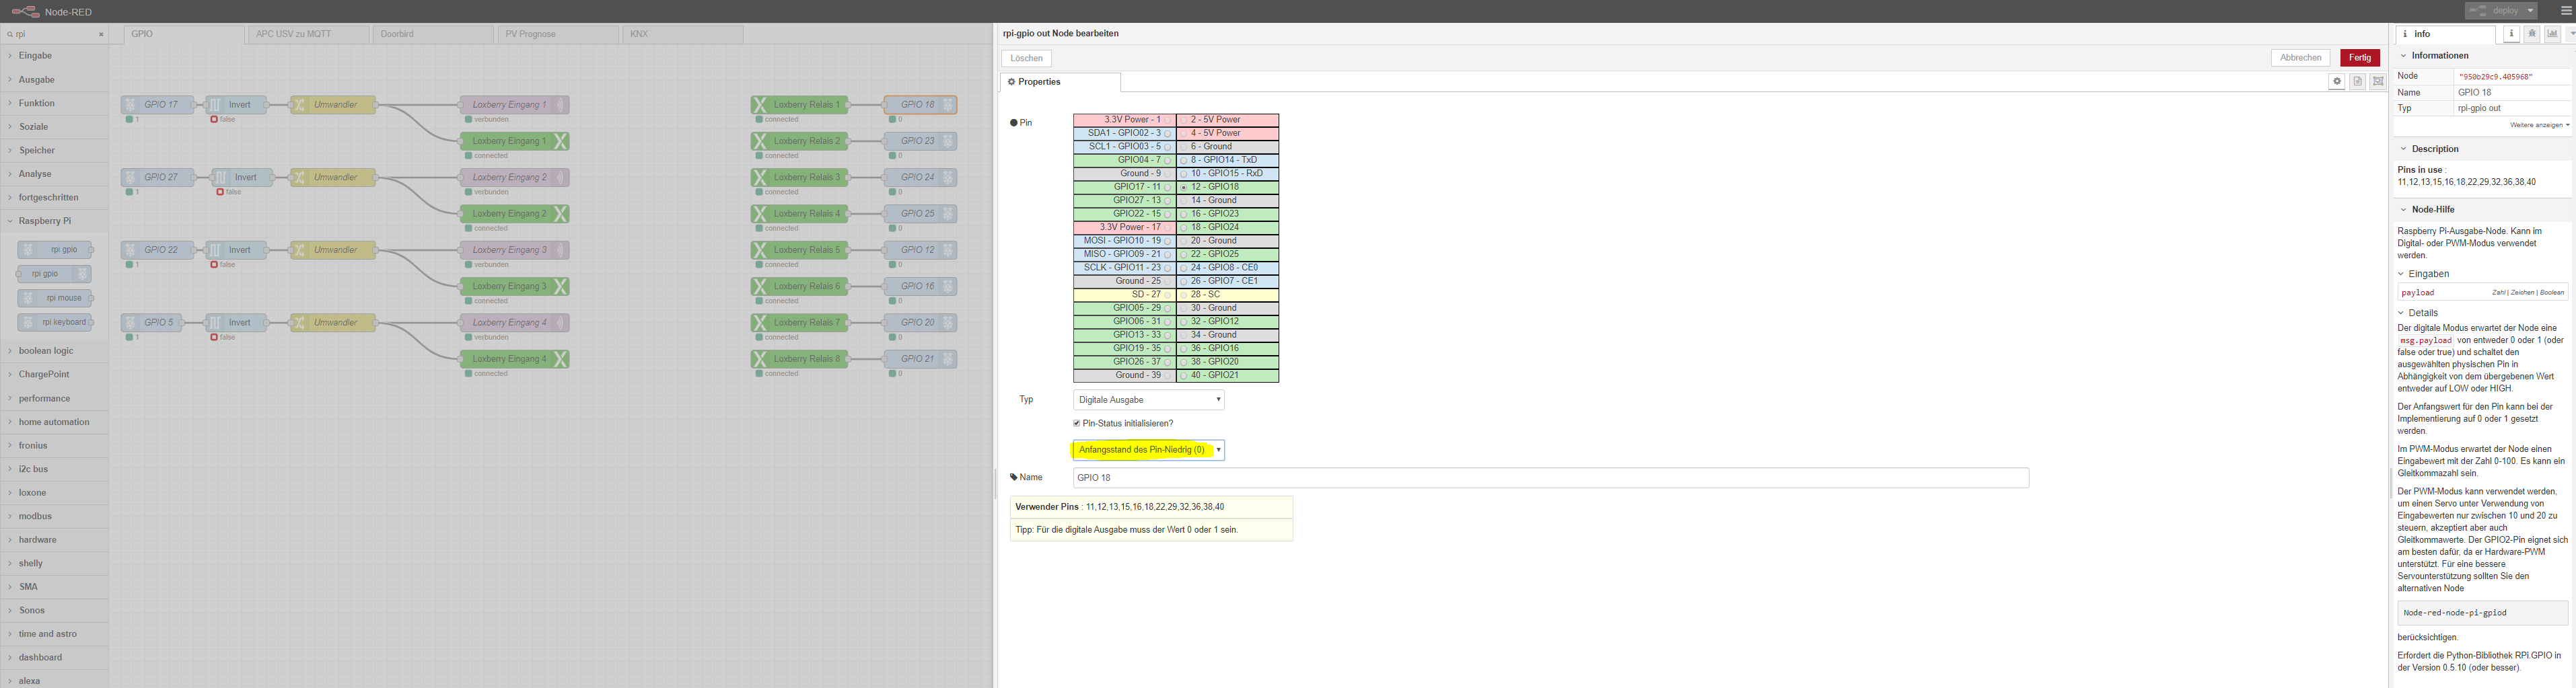Collapse the Raspberry Pi palette category
Screen dimensions: 2576x688
[x=45, y=221]
